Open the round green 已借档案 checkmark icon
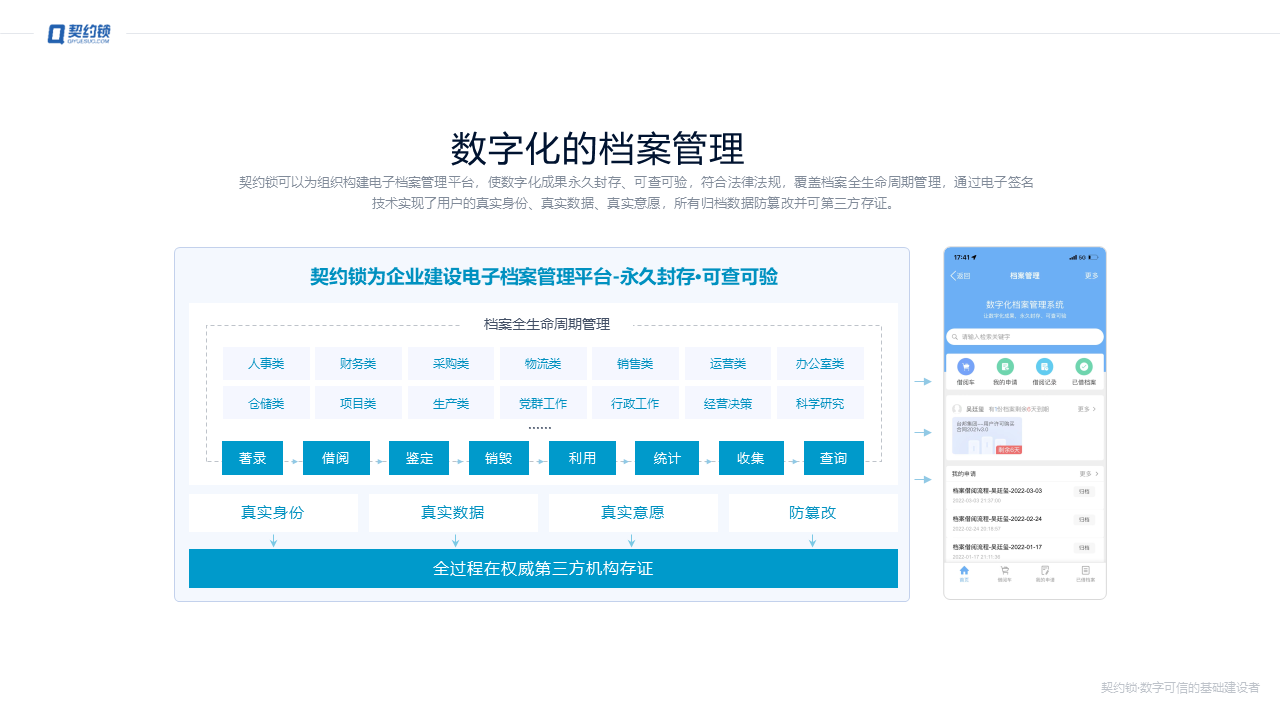Image resolution: width=1280 pixels, height=720 pixels. [1084, 367]
